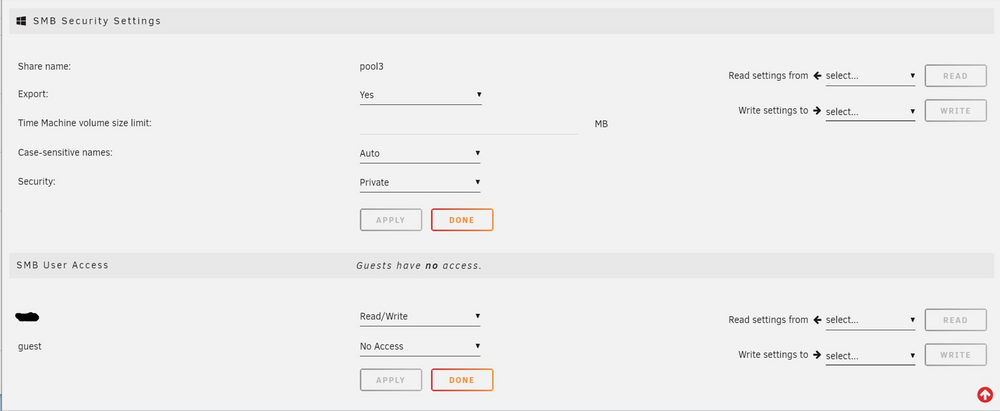Open the guest No Access dropdown
The image size is (1000, 411).
(x=420, y=347)
